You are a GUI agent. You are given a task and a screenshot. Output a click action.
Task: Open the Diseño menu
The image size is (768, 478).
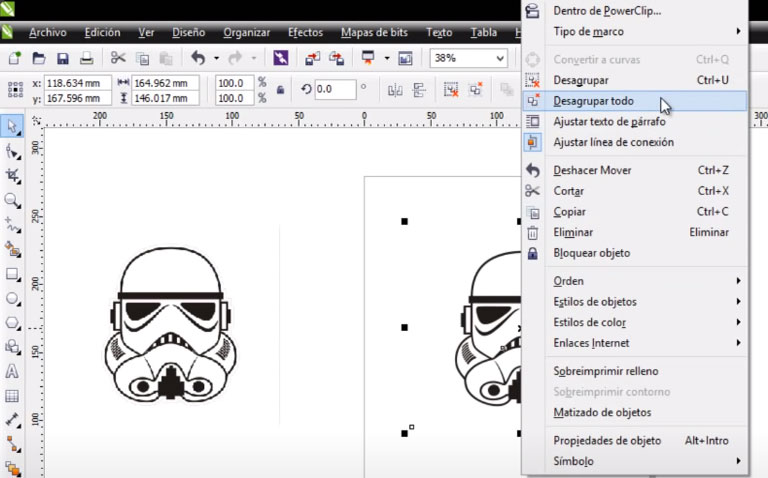(x=189, y=32)
